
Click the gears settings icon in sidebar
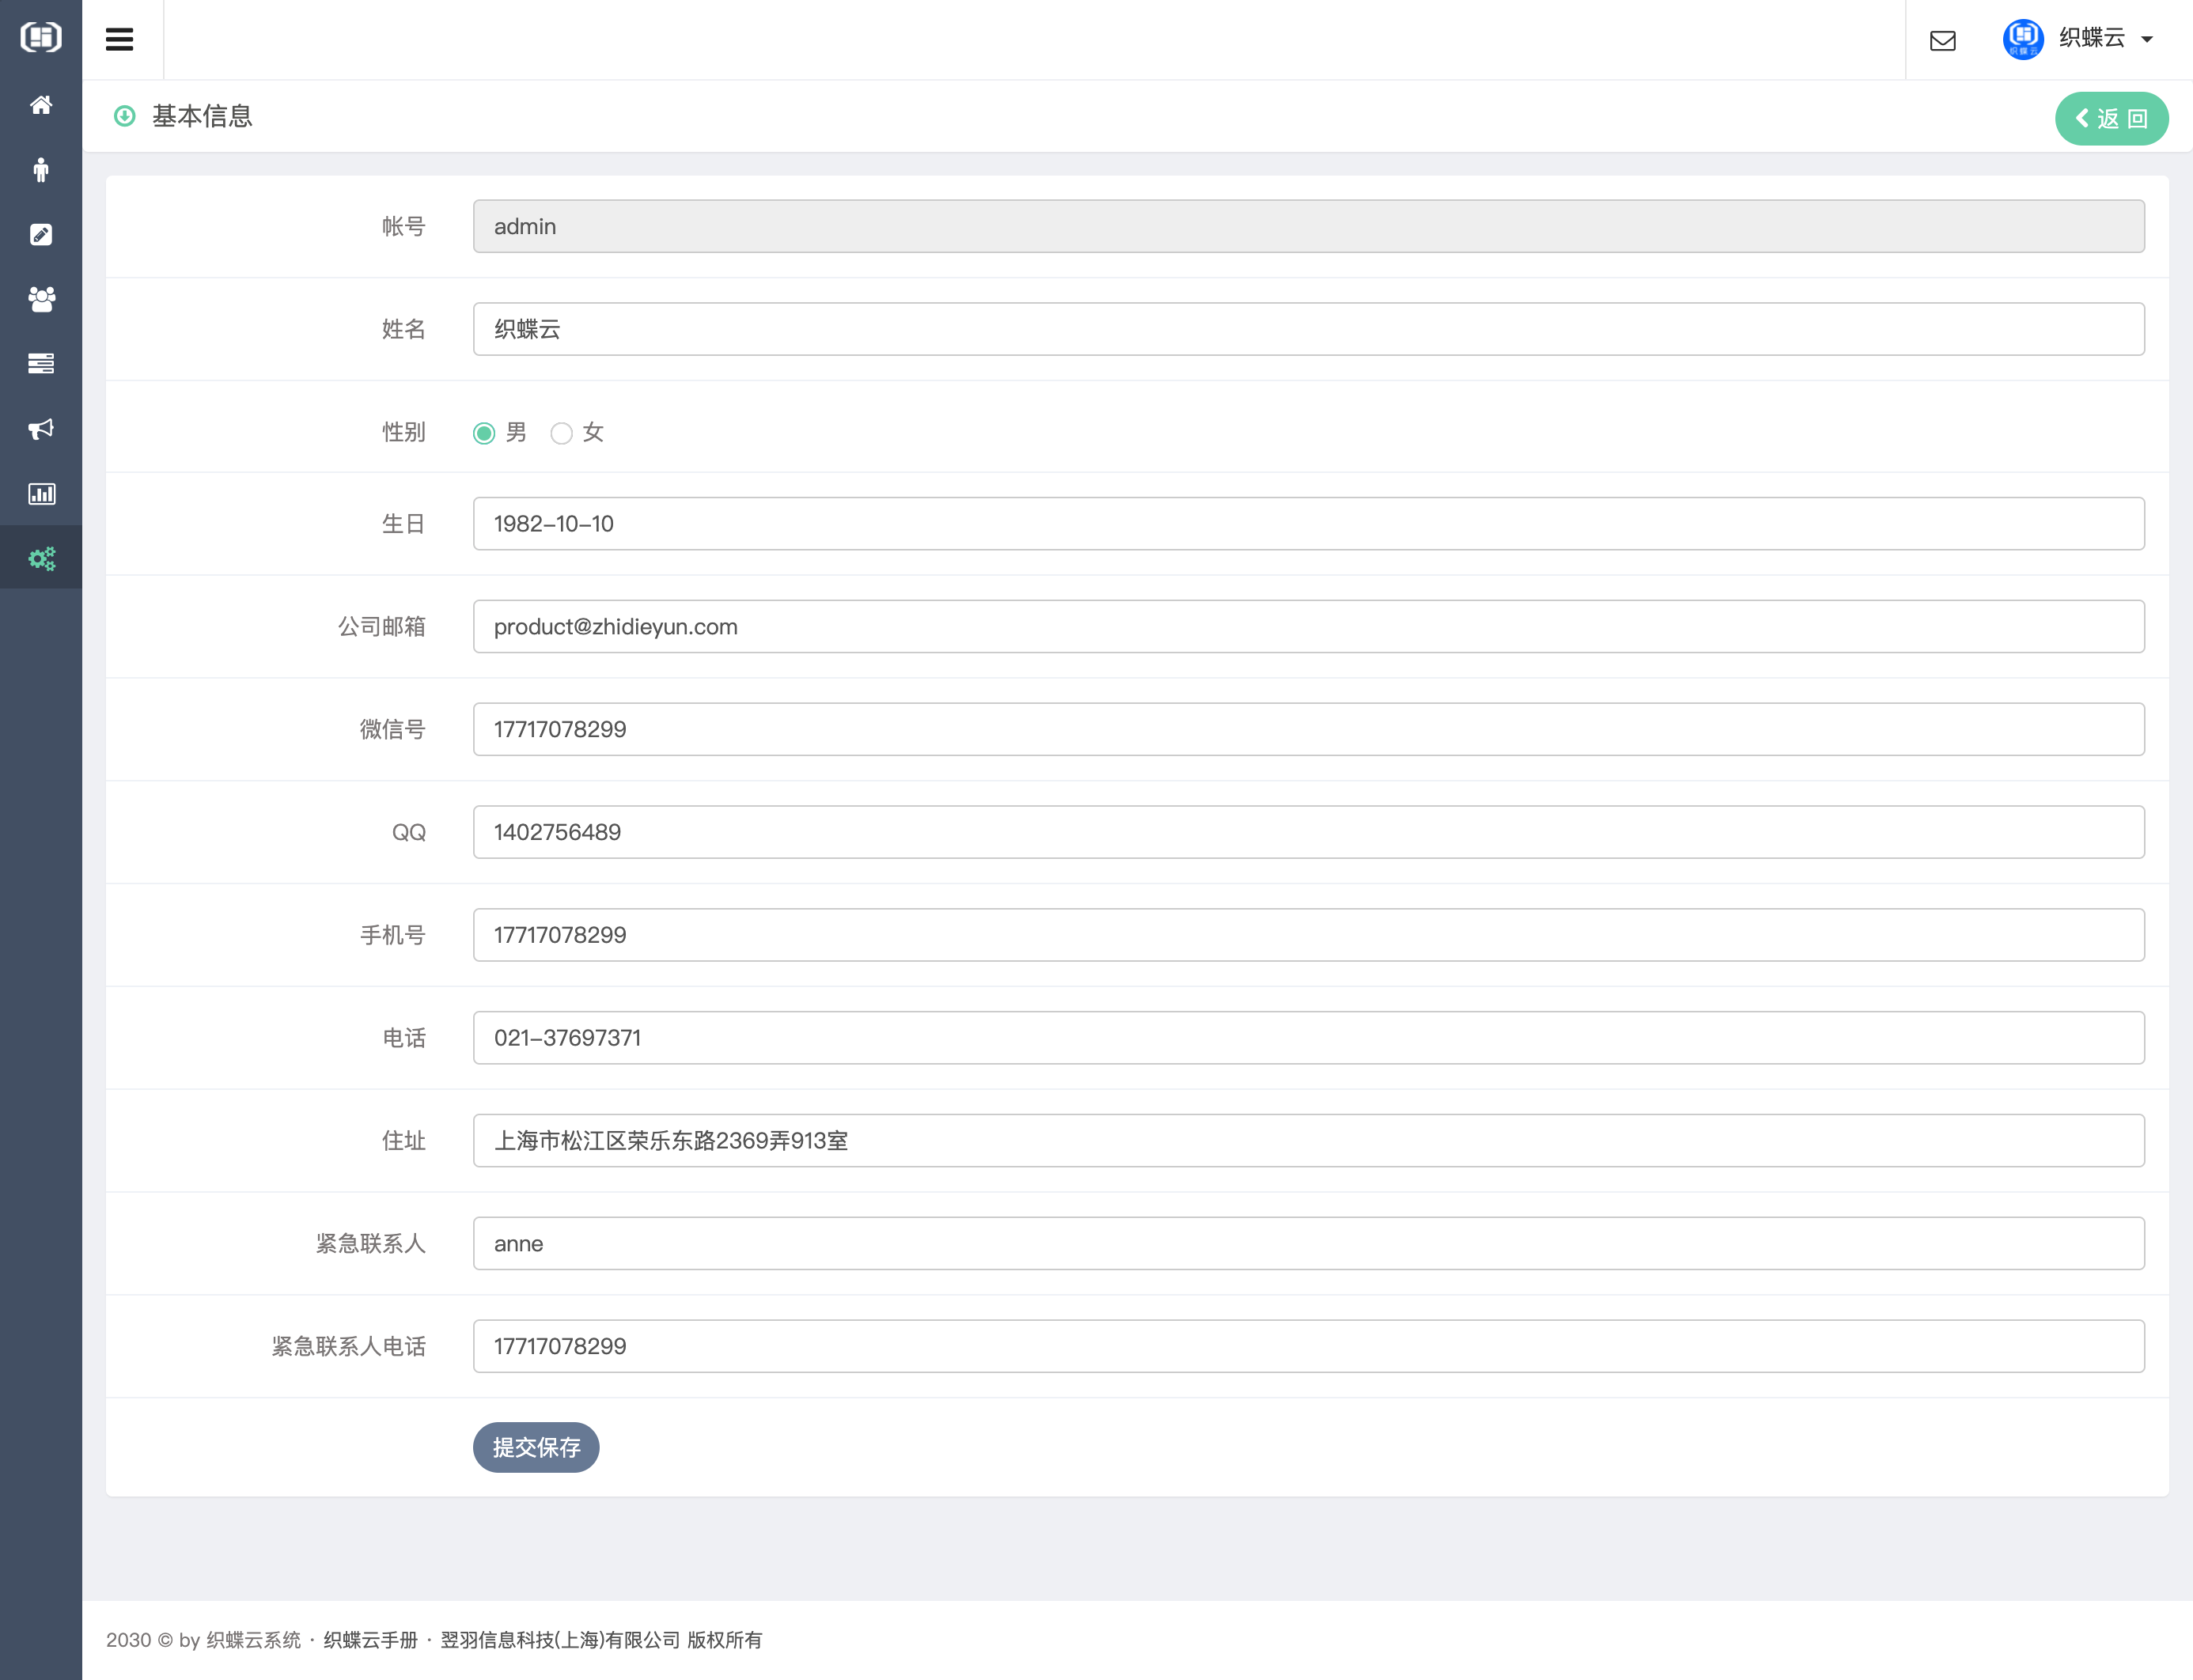(x=41, y=558)
